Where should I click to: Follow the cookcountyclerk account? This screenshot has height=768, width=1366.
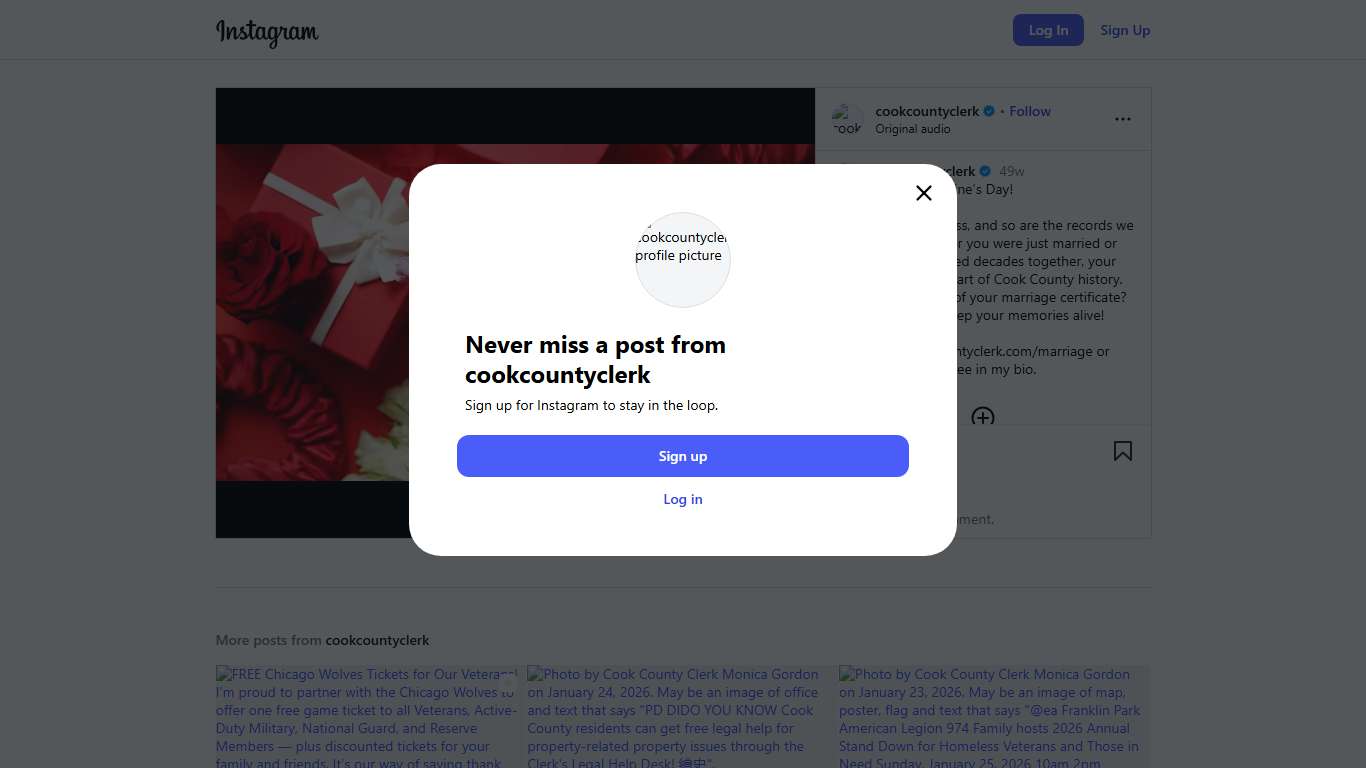point(1029,111)
